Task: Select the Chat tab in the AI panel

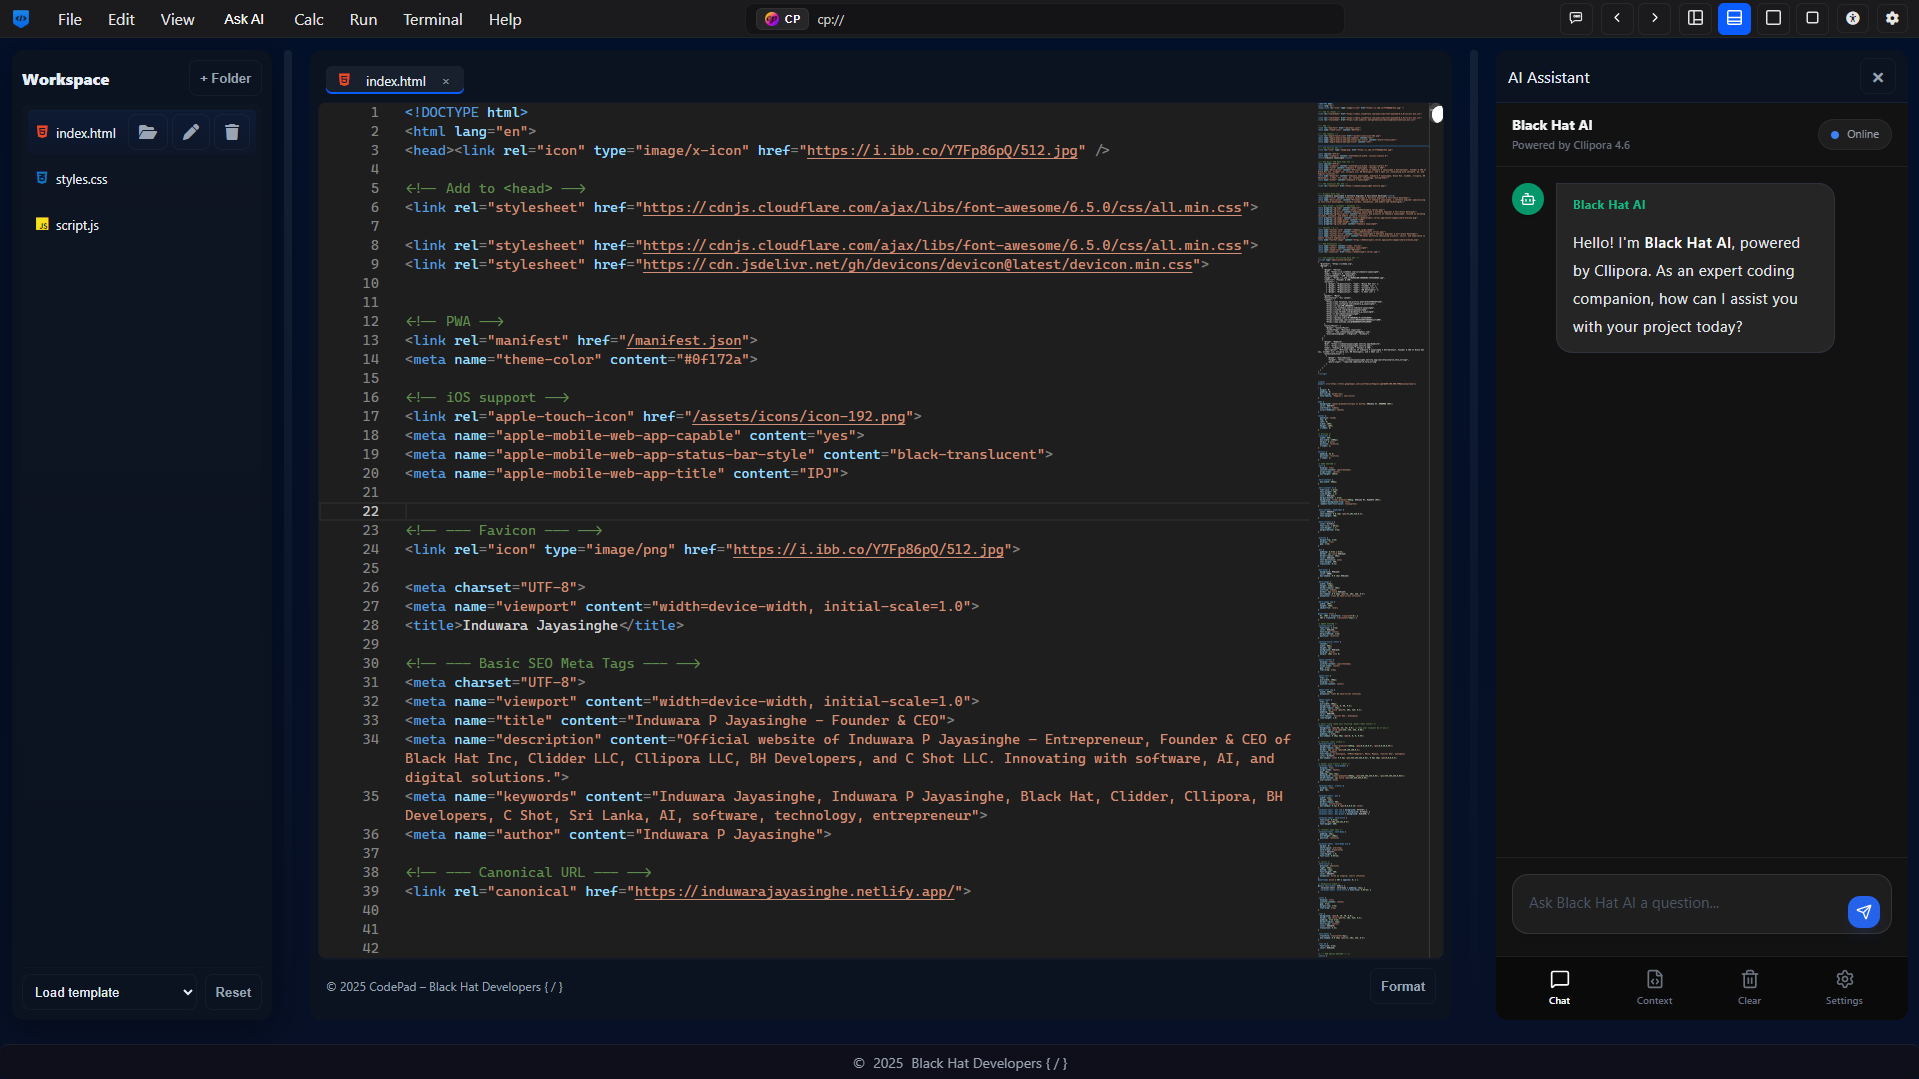Action: 1559,986
